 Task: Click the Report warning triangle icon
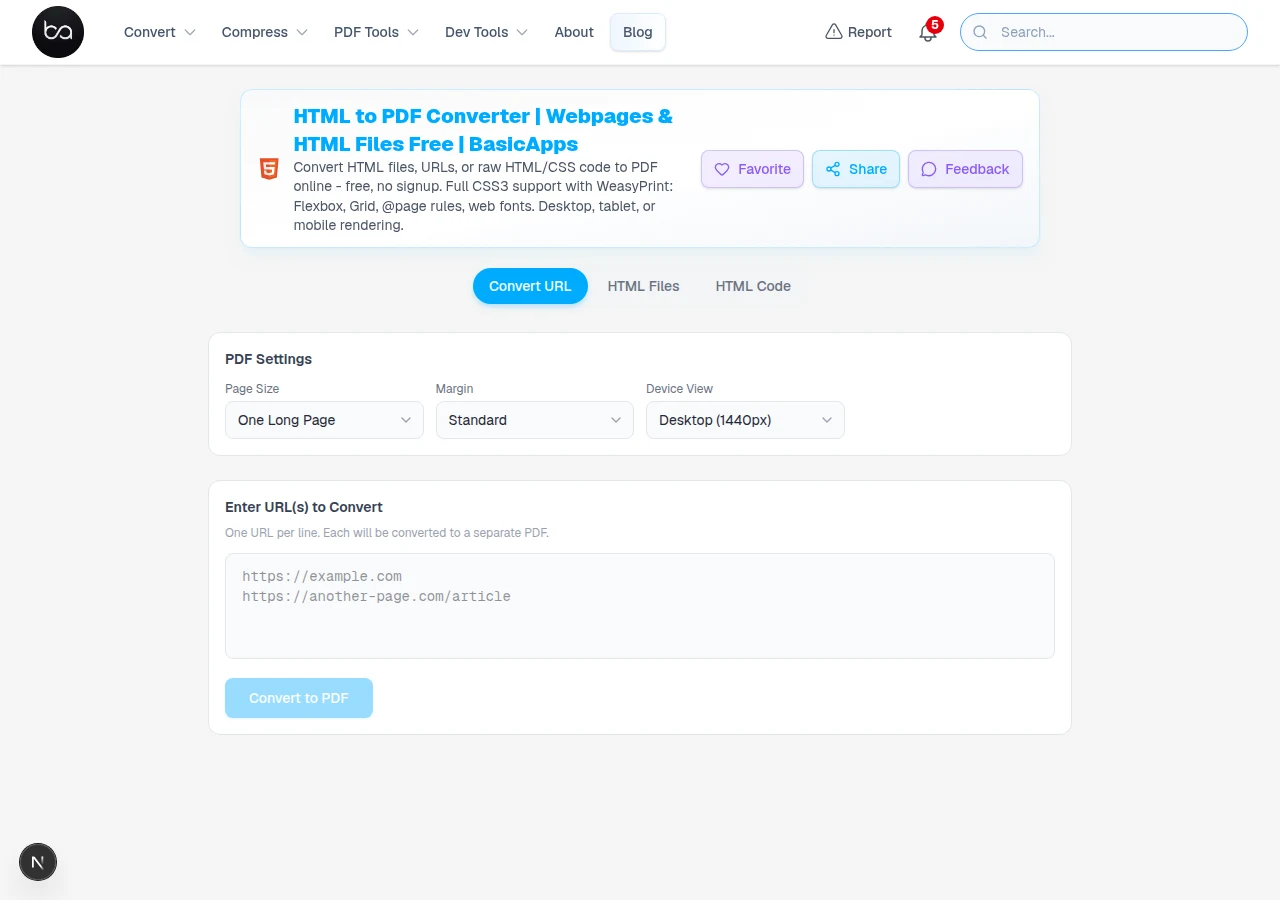pyautogui.click(x=834, y=32)
